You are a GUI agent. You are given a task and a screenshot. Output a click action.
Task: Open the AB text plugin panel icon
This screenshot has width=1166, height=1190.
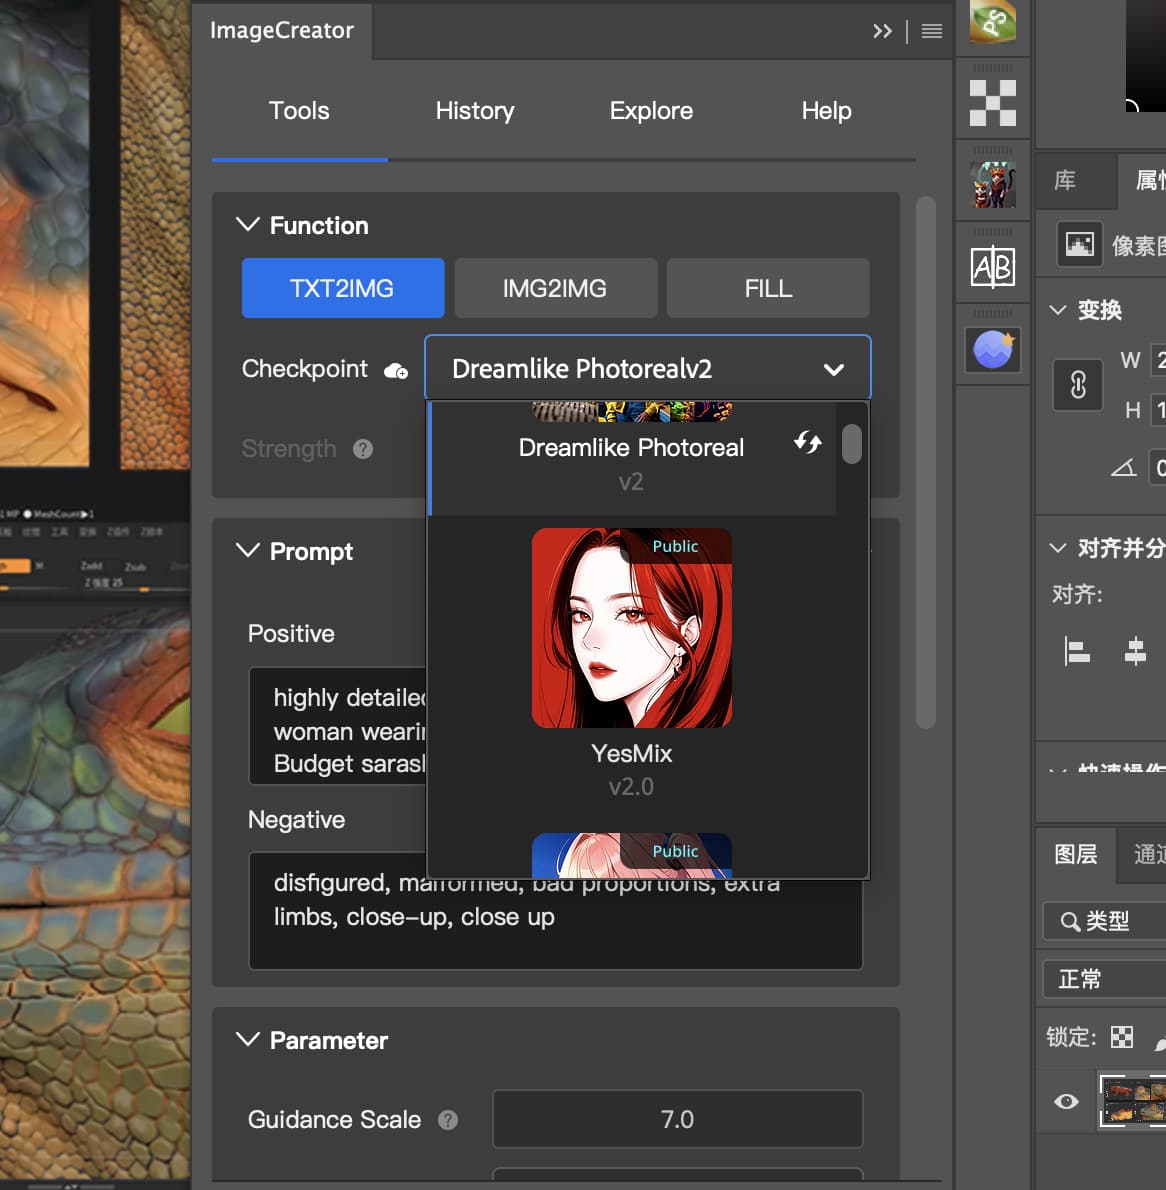pos(992,267)
